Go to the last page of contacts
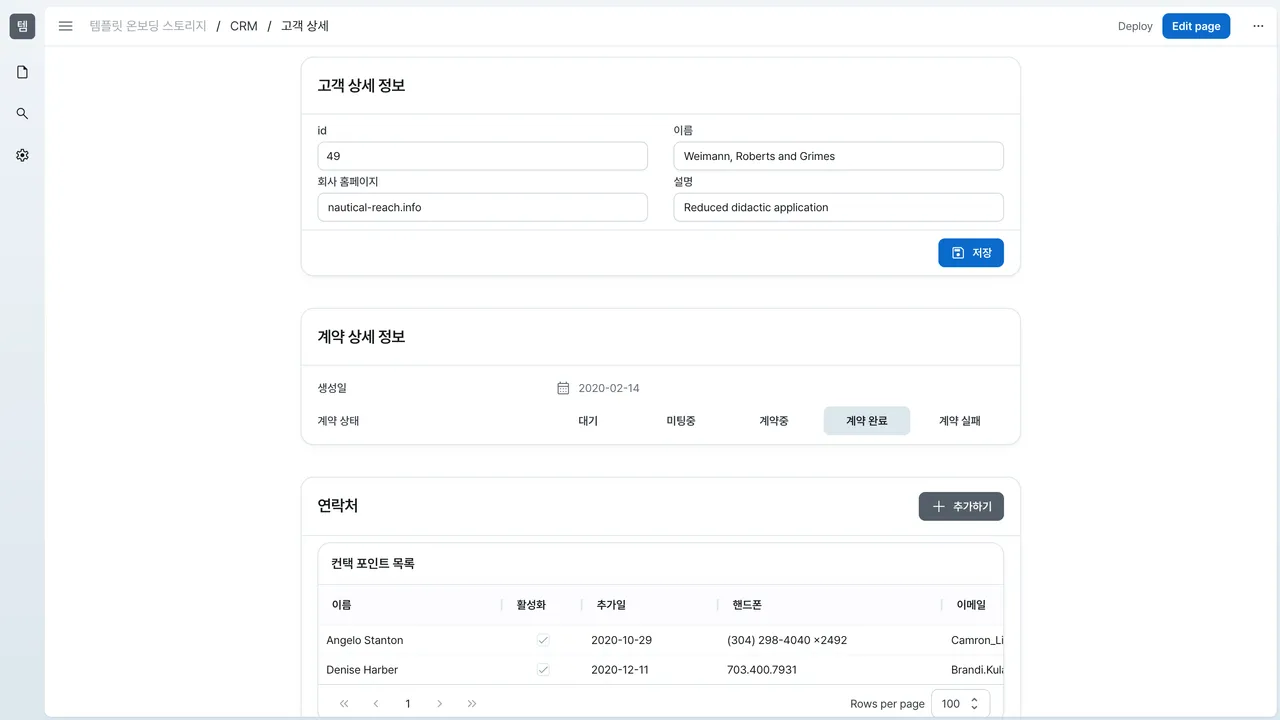Image resolution: width=1280 pixels, height=720 pixels. click(472, 704)
